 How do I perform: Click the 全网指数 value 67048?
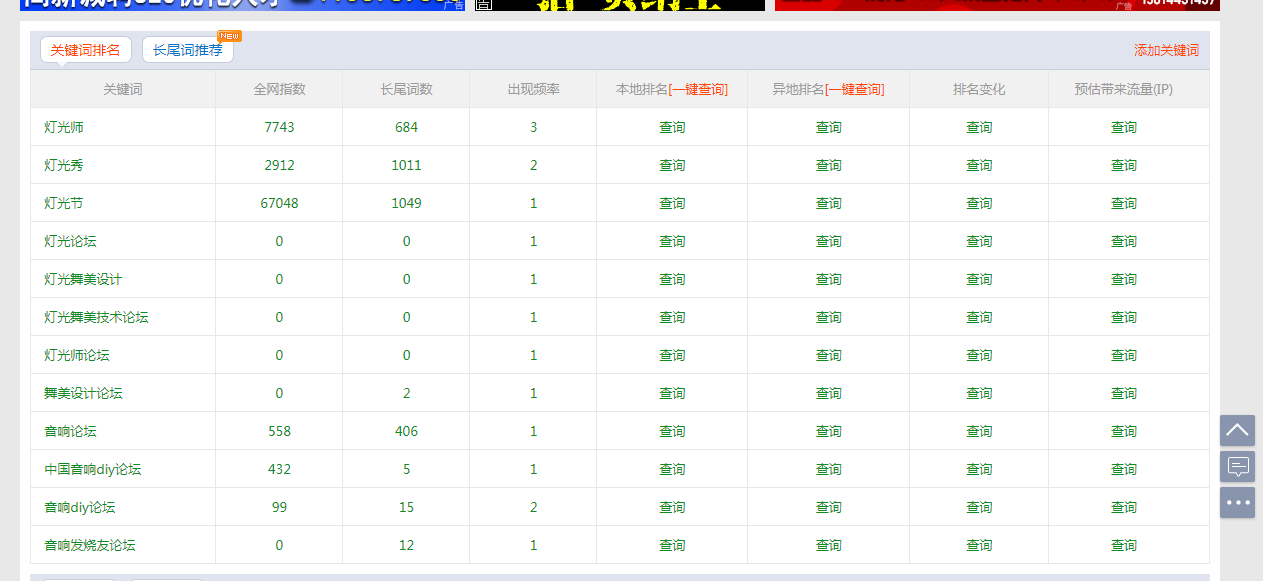[279, 204]
